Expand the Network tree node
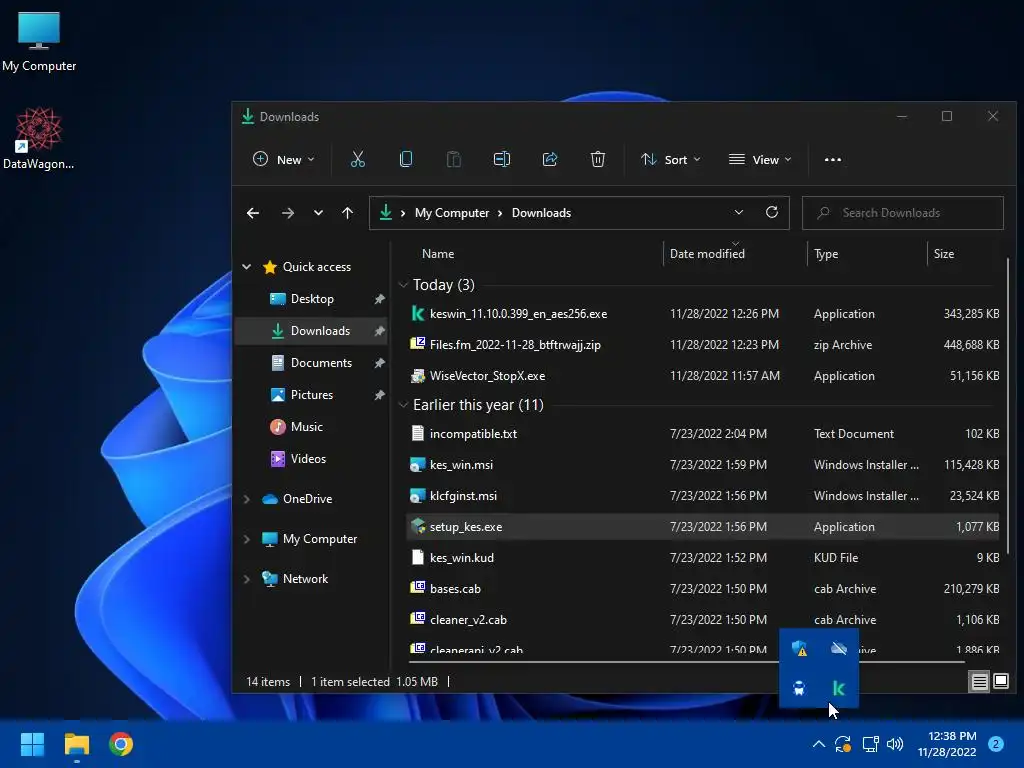This screenshot has height=768, width=1024. coord(247,579)
